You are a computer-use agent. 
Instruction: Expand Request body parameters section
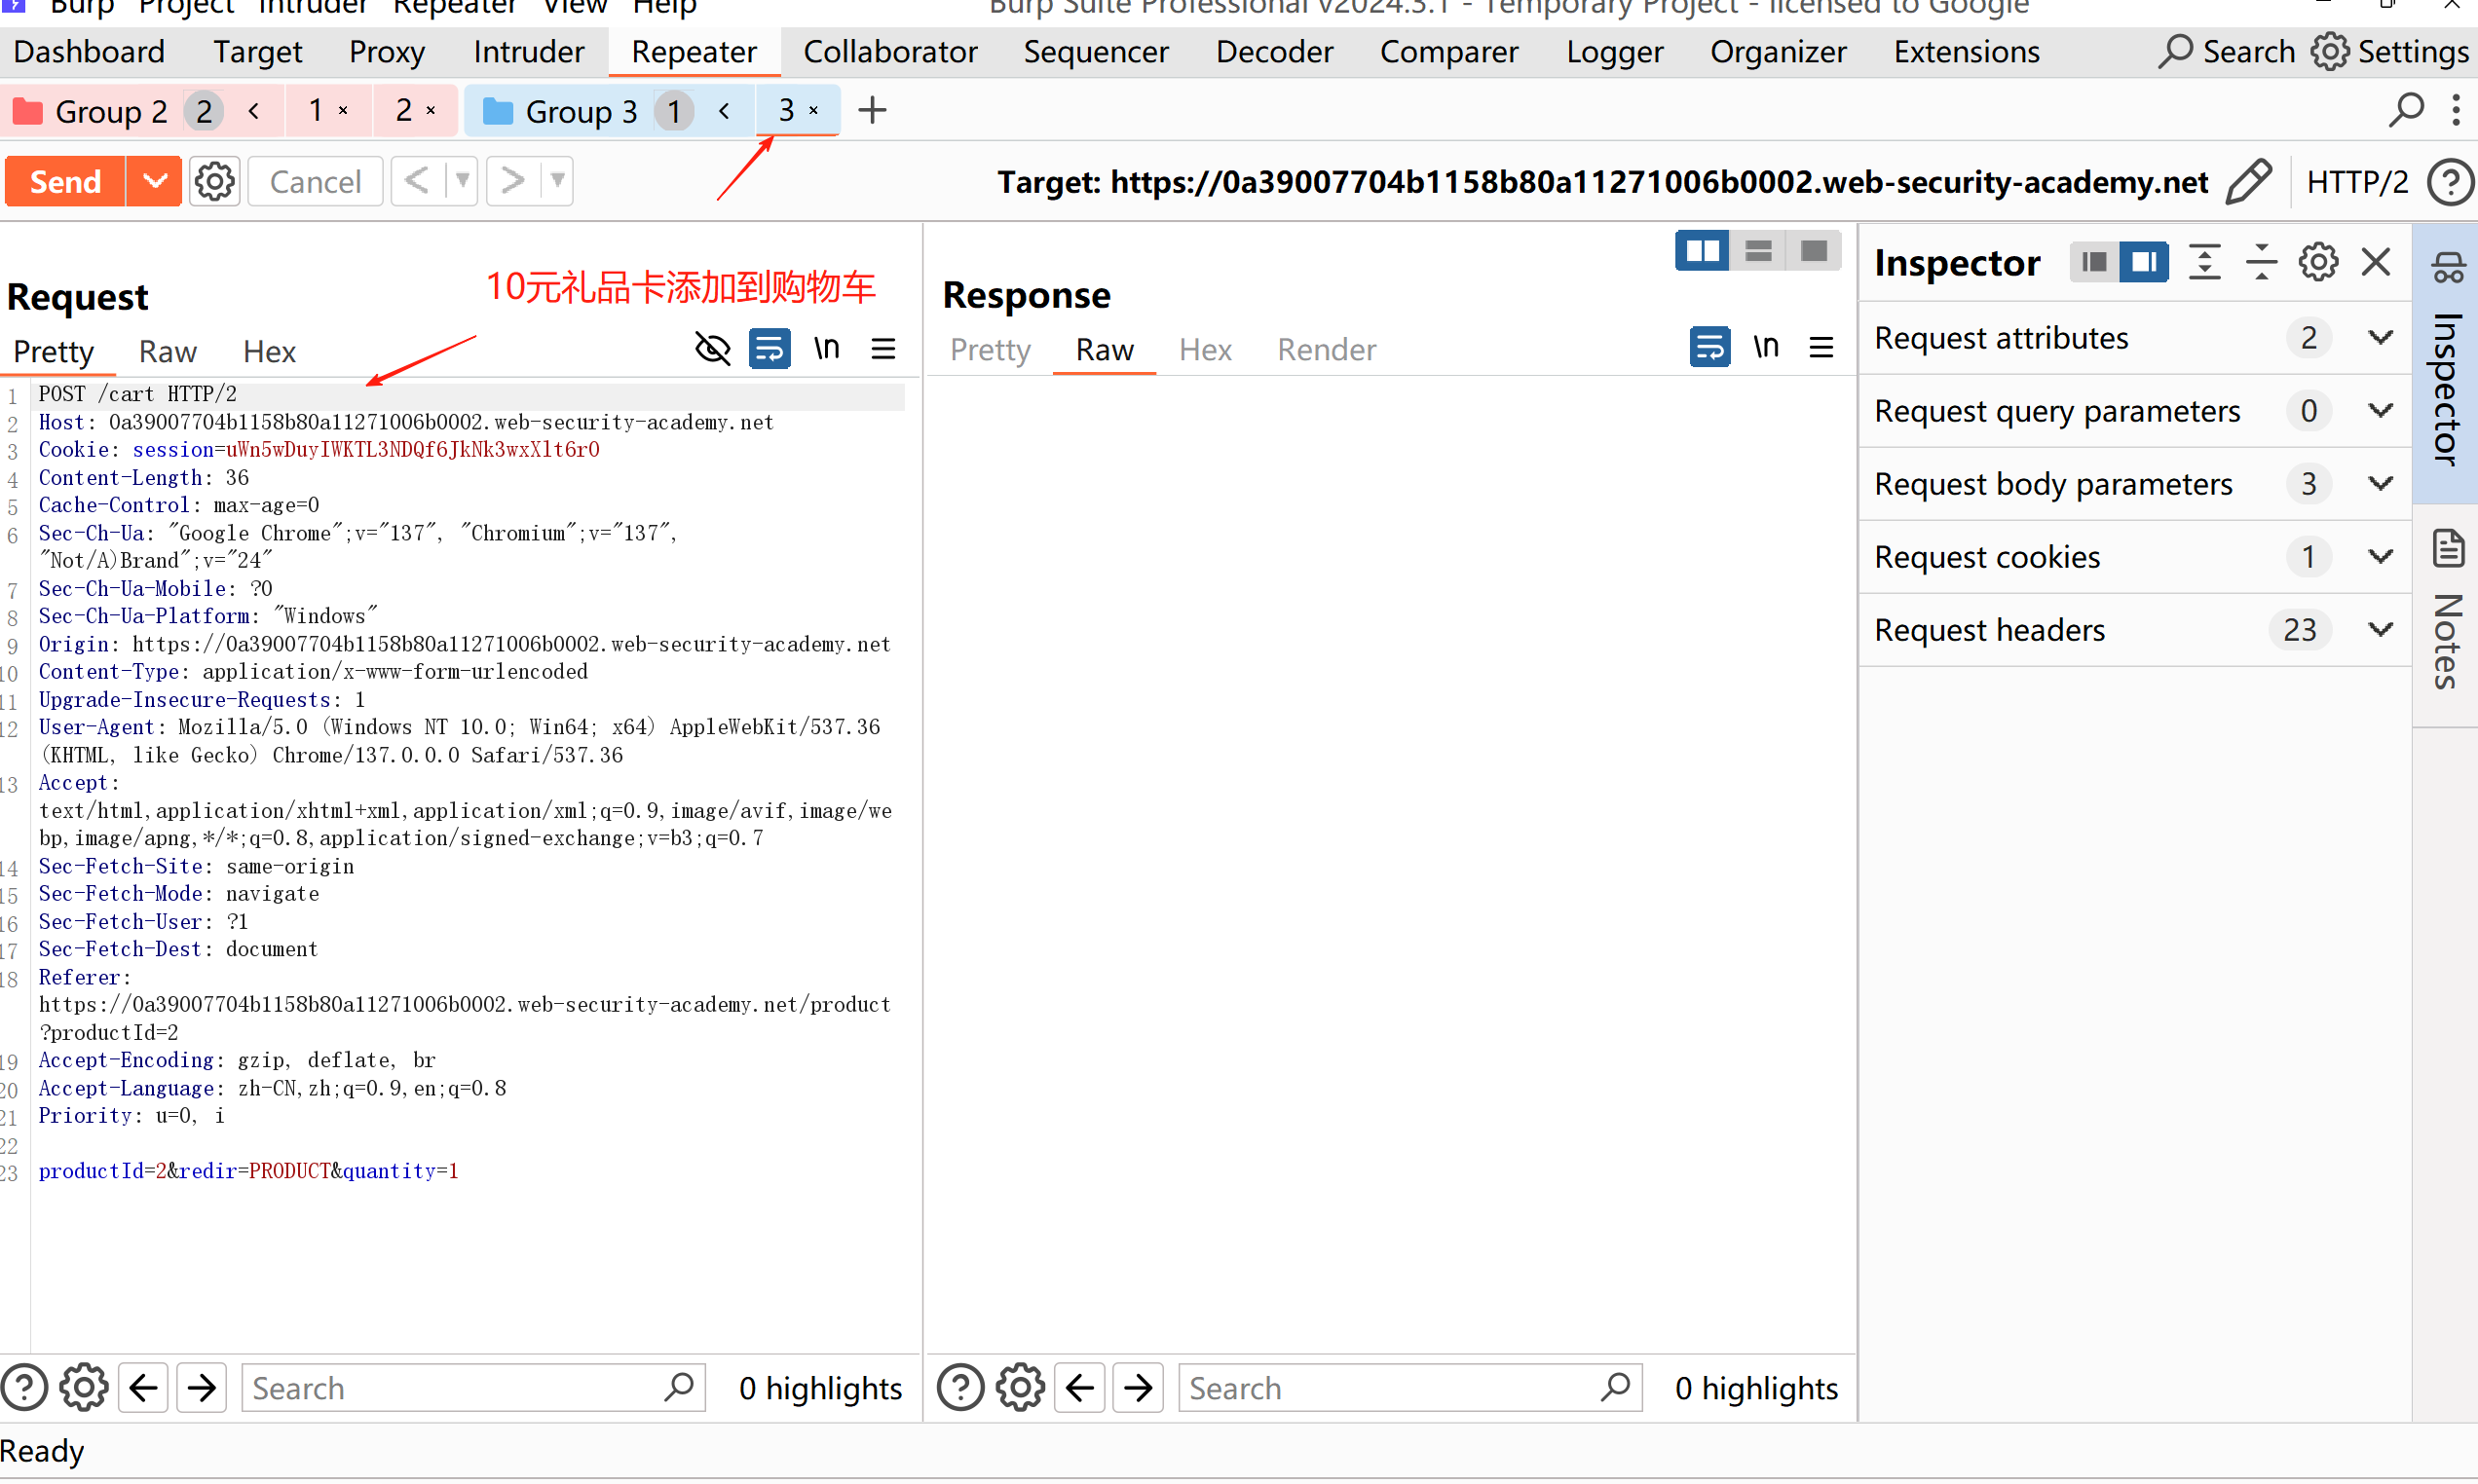2381,484
